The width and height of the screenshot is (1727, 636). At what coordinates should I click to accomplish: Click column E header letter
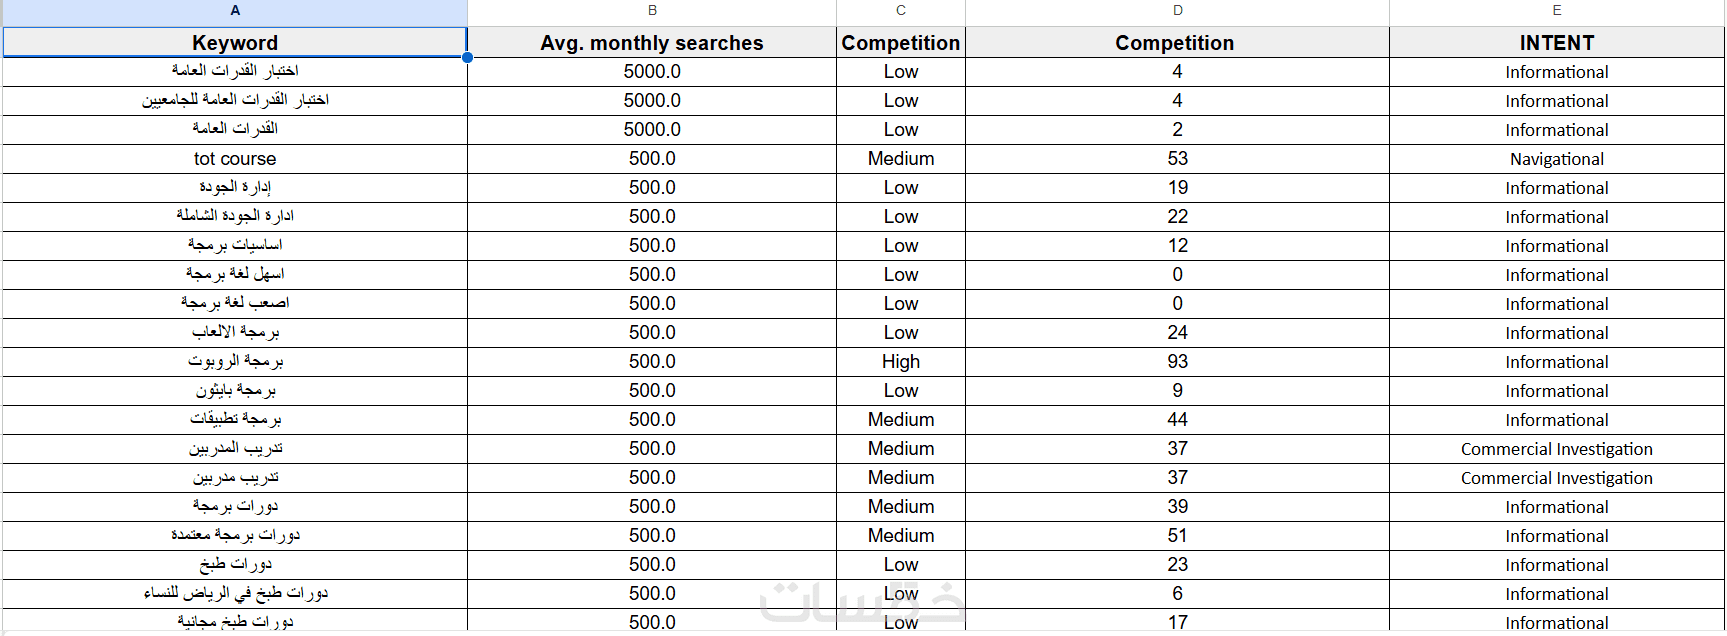(1556, 10)
